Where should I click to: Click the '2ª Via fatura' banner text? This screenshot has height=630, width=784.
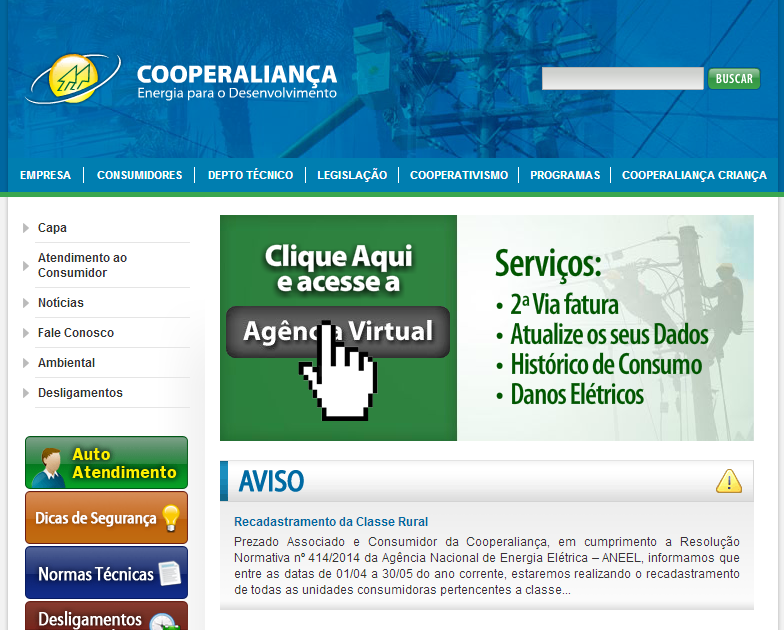pos(564,304)
